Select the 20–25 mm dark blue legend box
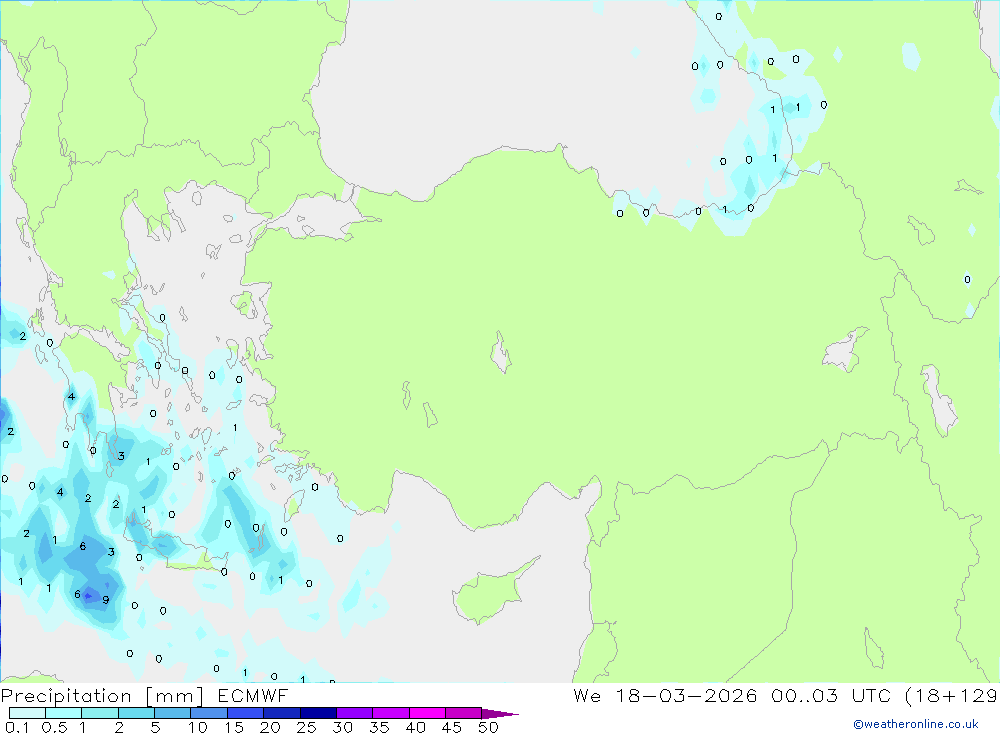Viewport: 1000px width, 733px height. [282, 713]
